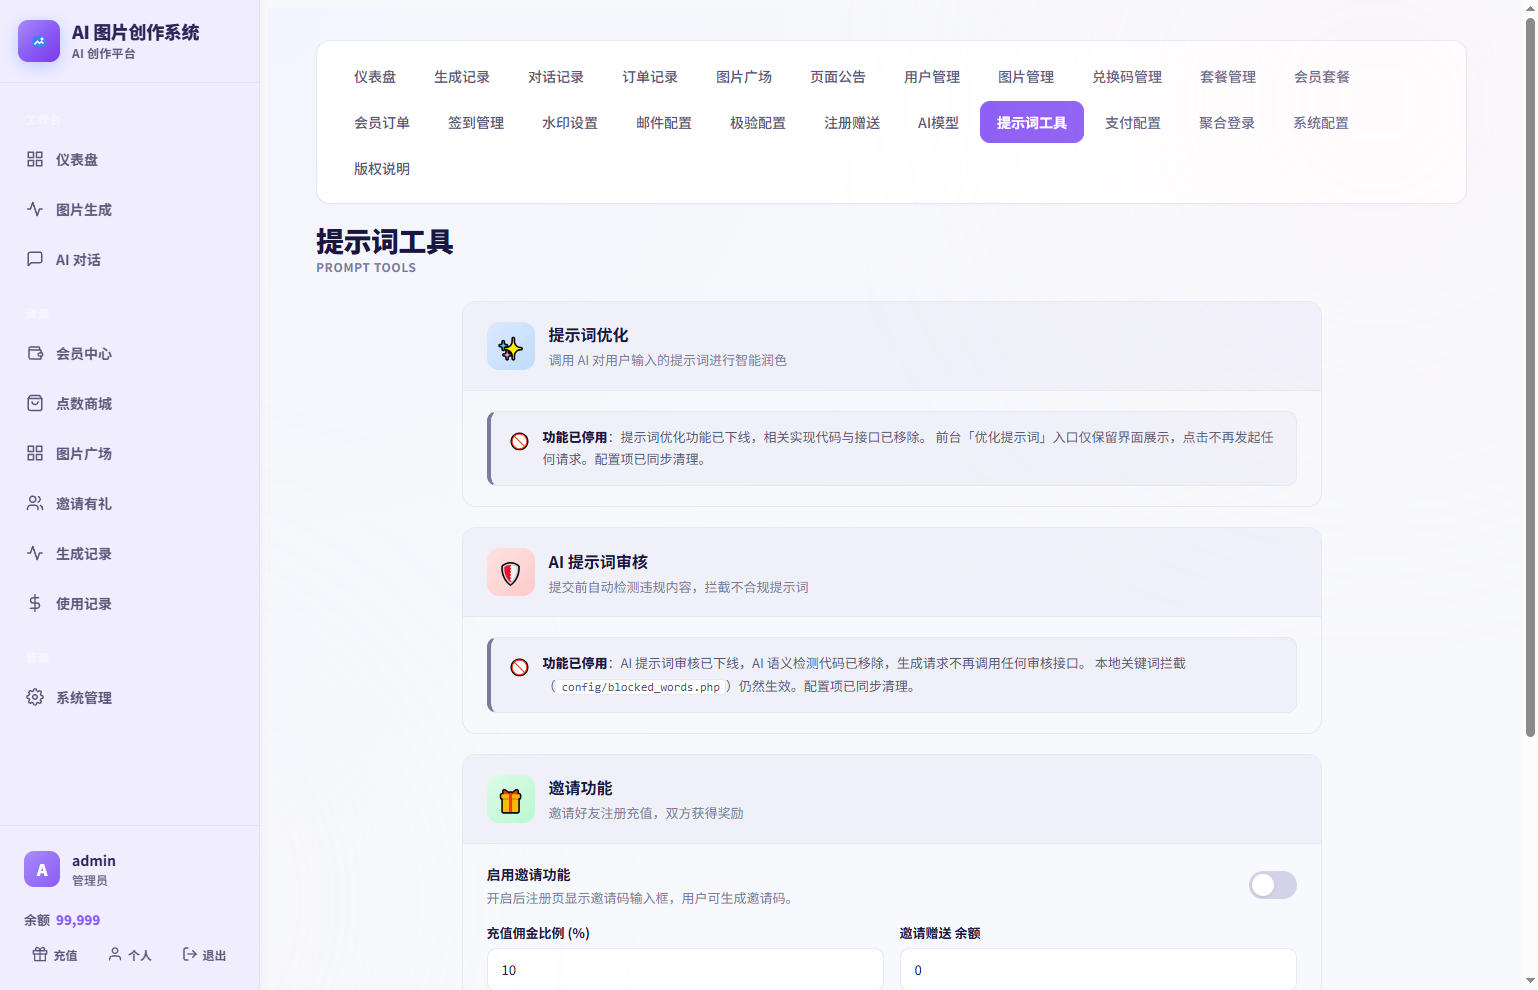Open the 个人 profile link
The image size is (1538, 990).
tap(130, 955)
